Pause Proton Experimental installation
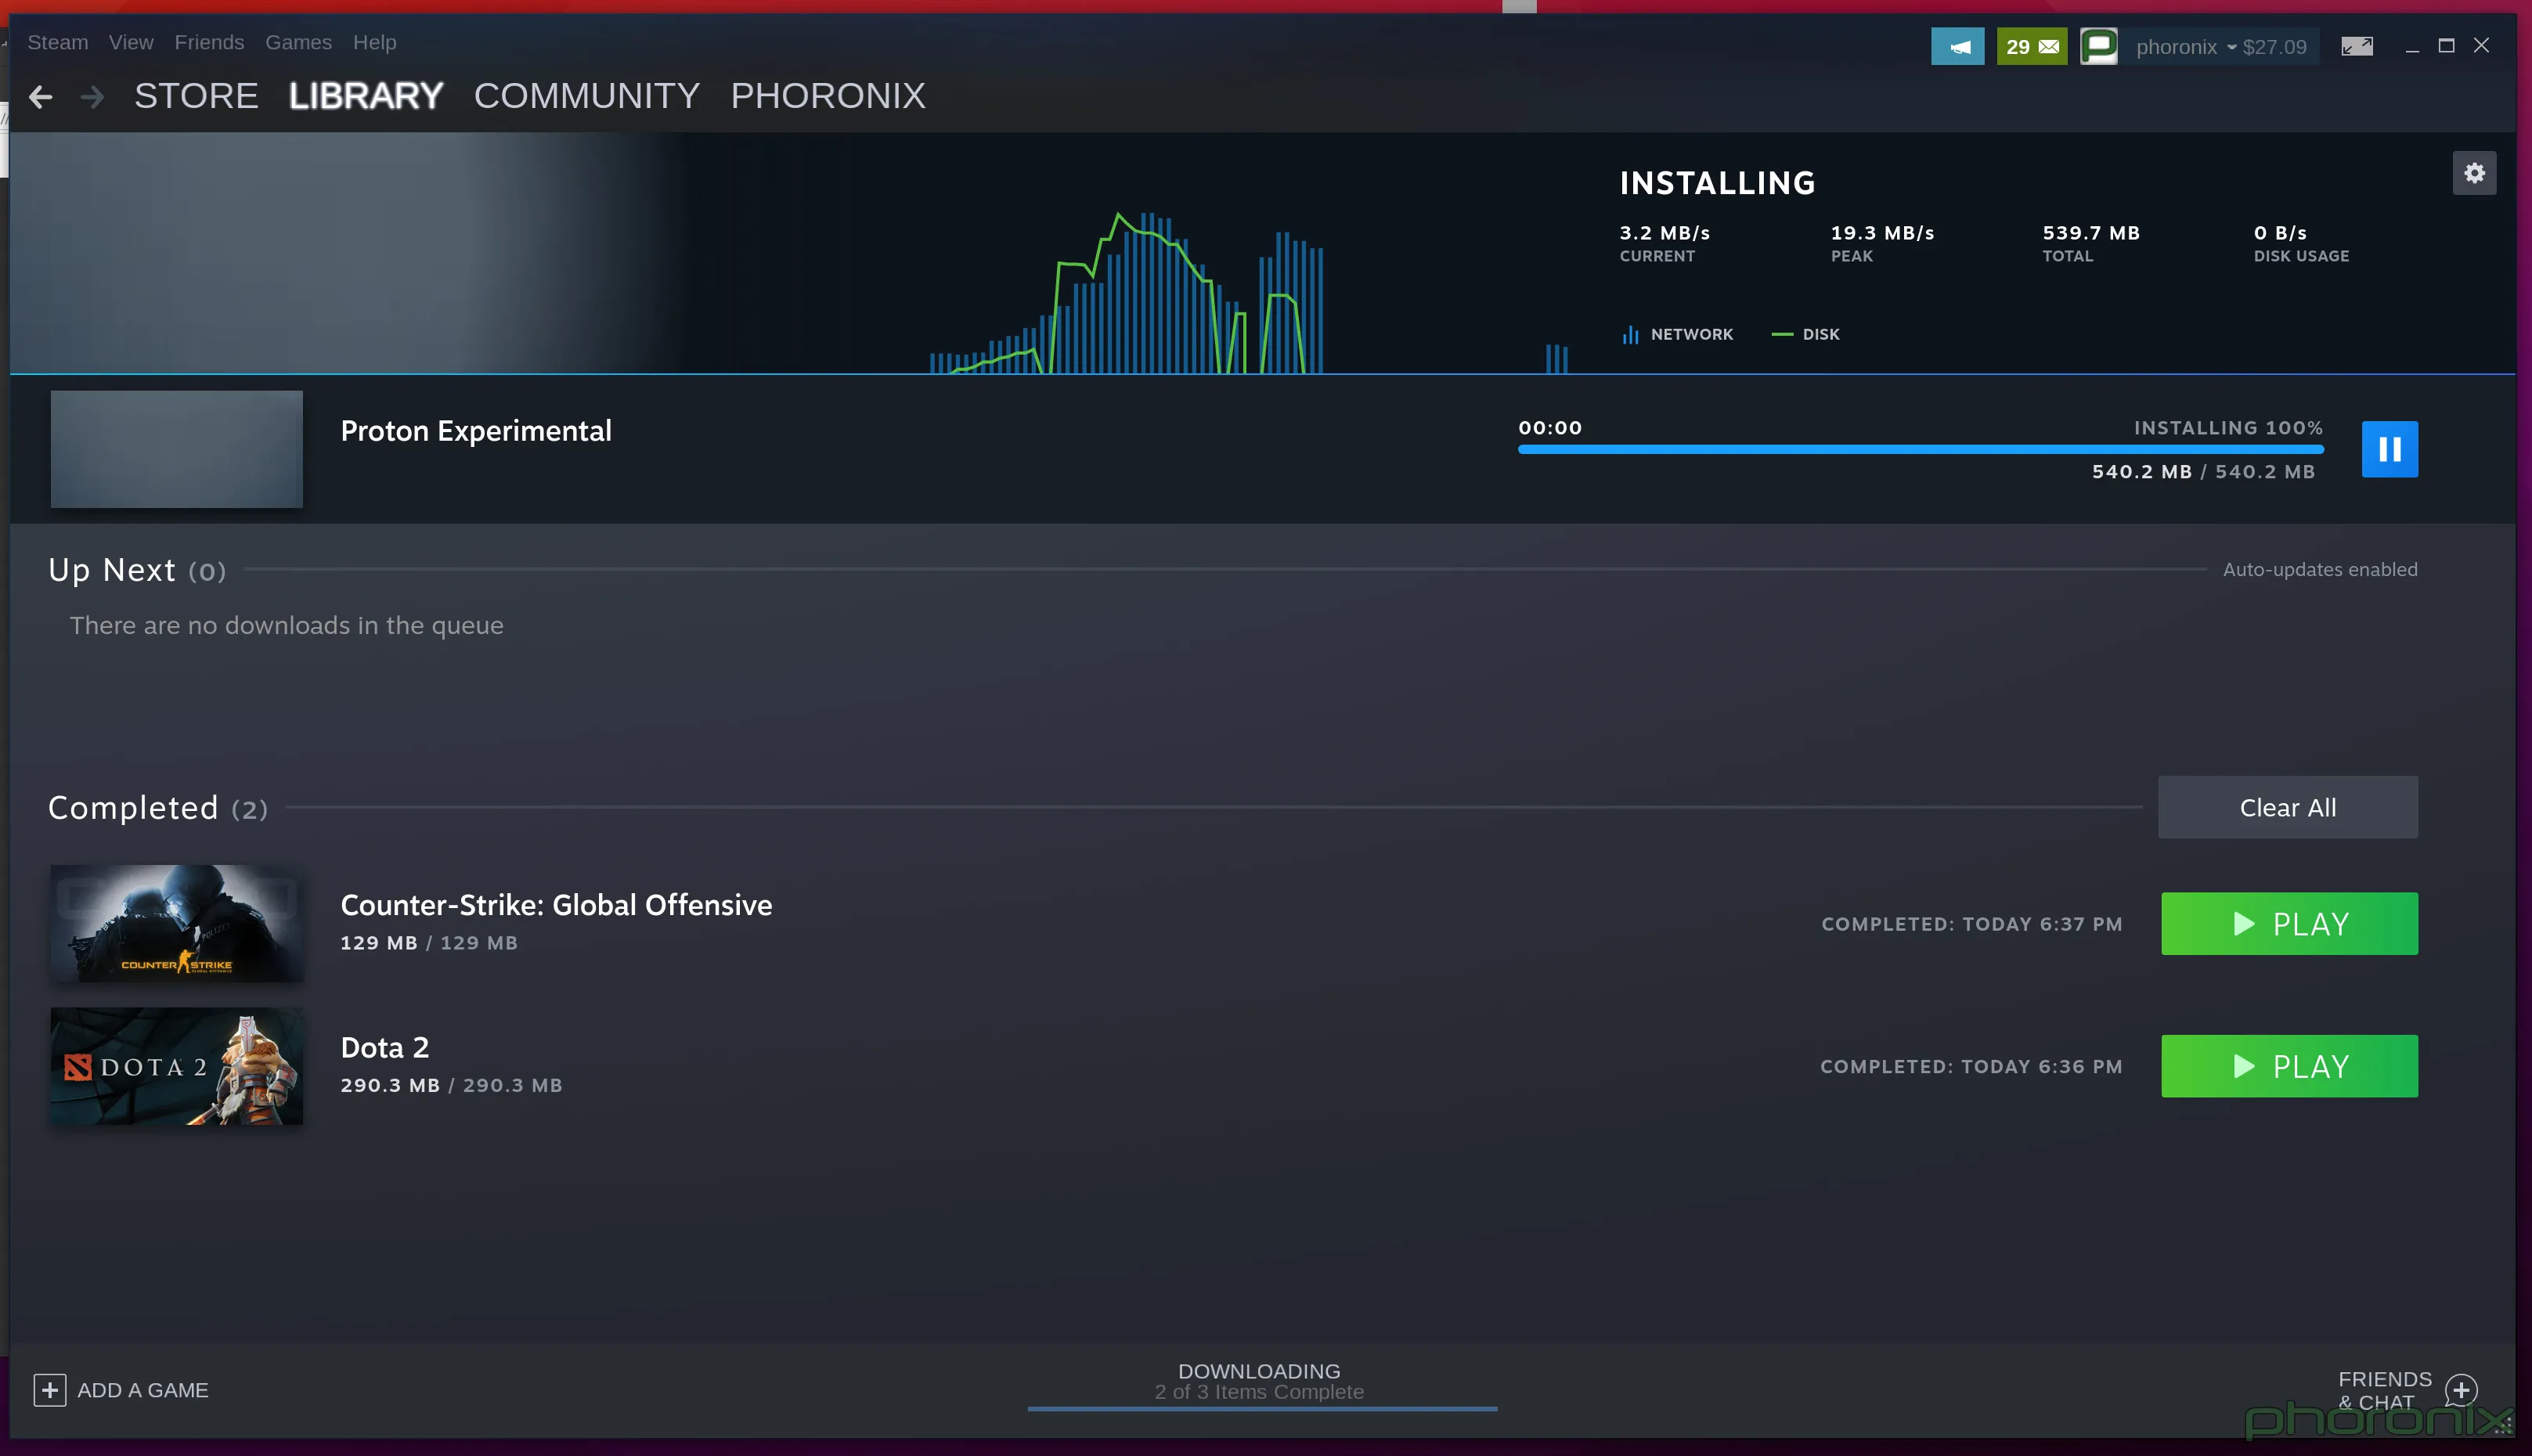2532x1456 pixels. coord(2389,449)
